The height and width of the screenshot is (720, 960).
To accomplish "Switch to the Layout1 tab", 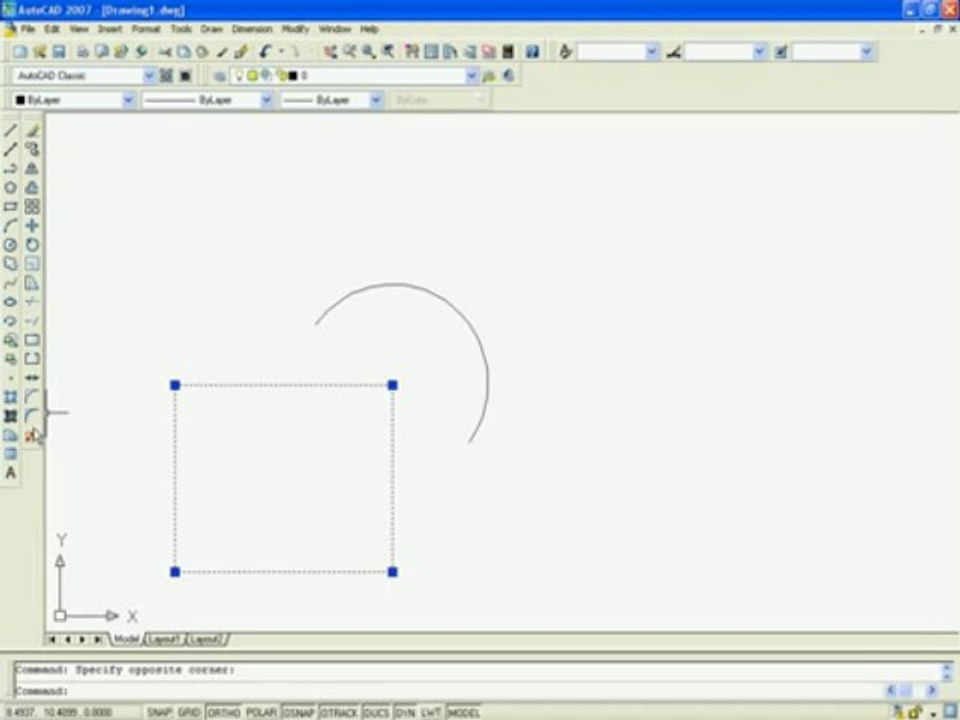I will [163, 639].
